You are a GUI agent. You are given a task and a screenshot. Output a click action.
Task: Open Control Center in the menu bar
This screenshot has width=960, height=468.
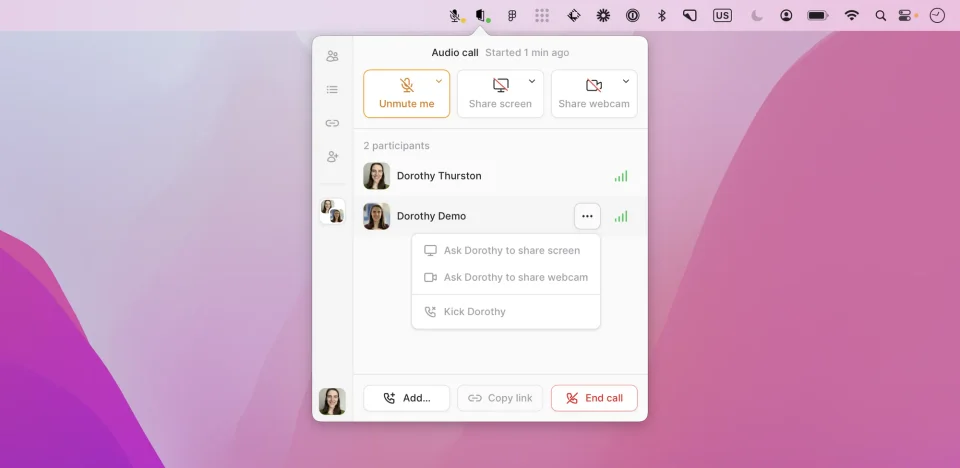(905, 16)
